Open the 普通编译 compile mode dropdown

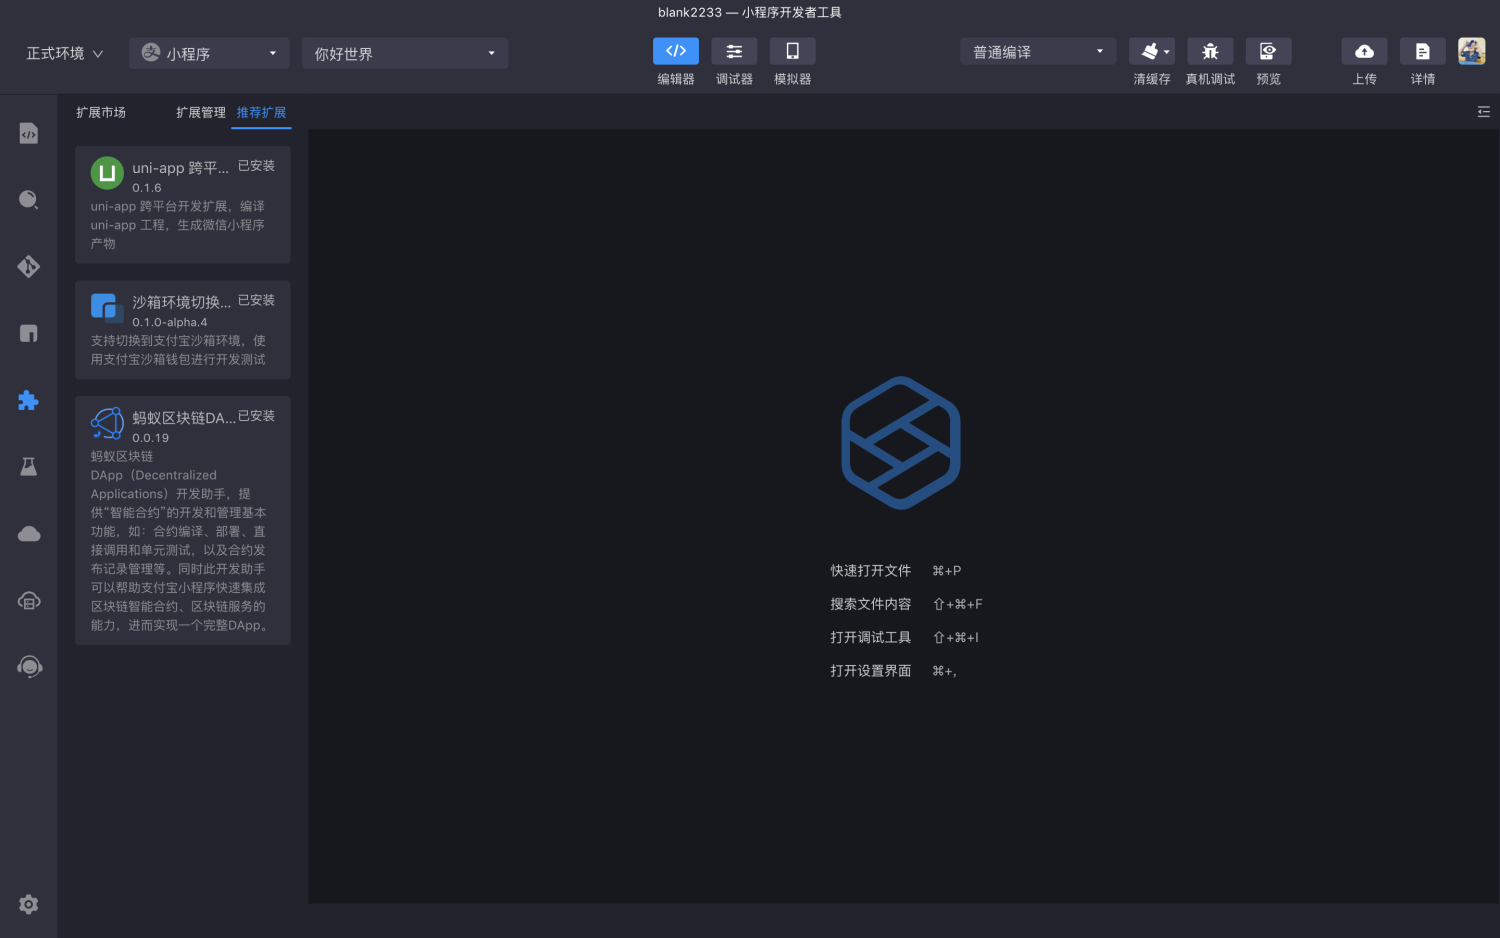click(x=1038, y=51)
